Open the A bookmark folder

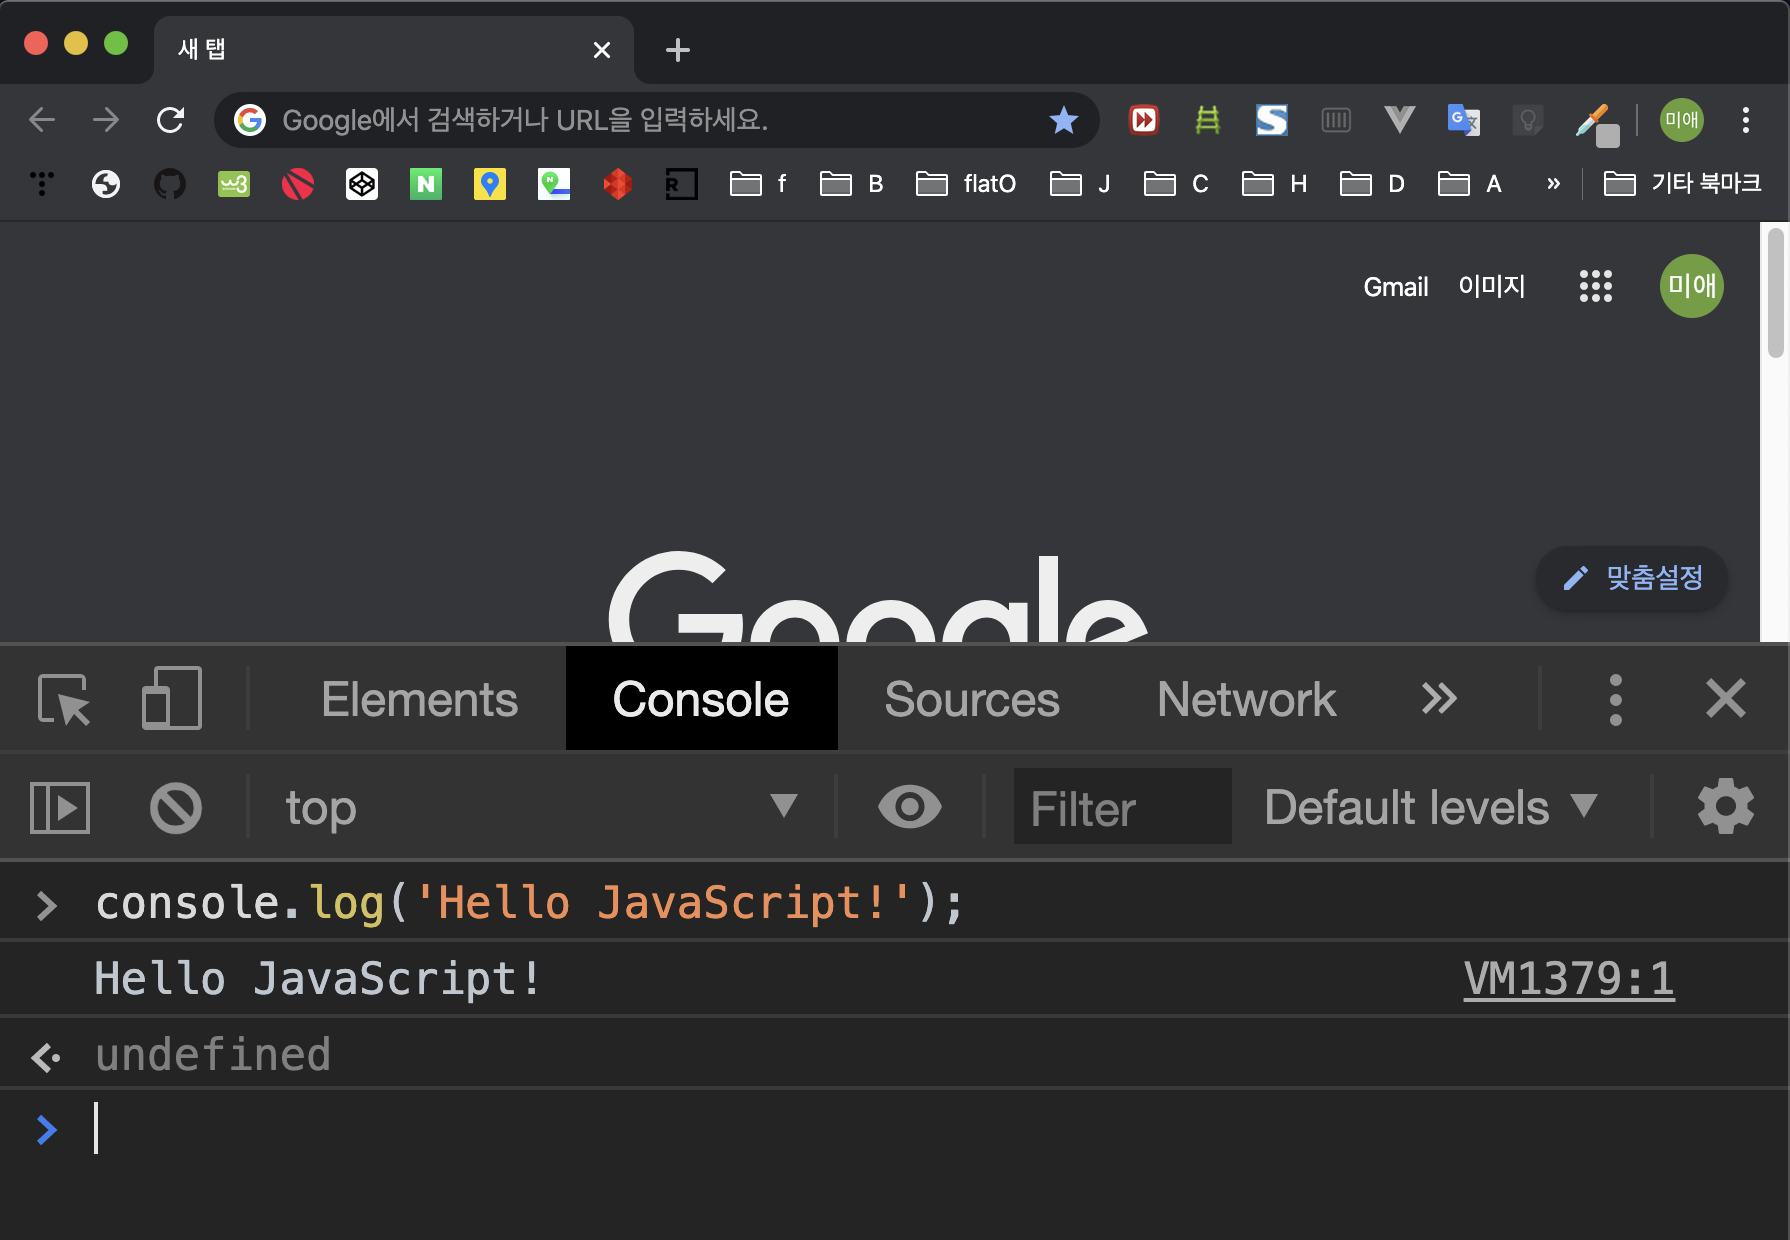click(1470, 184)
